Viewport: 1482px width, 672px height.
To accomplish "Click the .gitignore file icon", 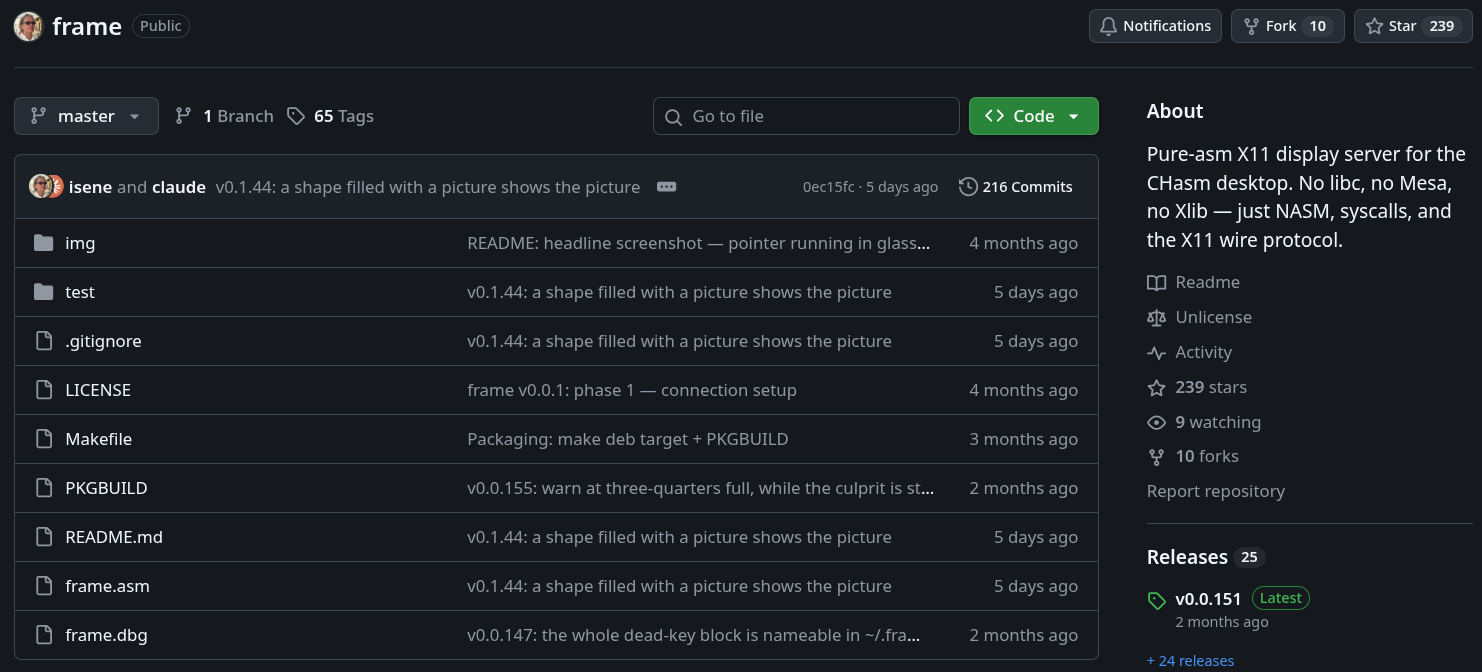I will (x=43, y=341).
